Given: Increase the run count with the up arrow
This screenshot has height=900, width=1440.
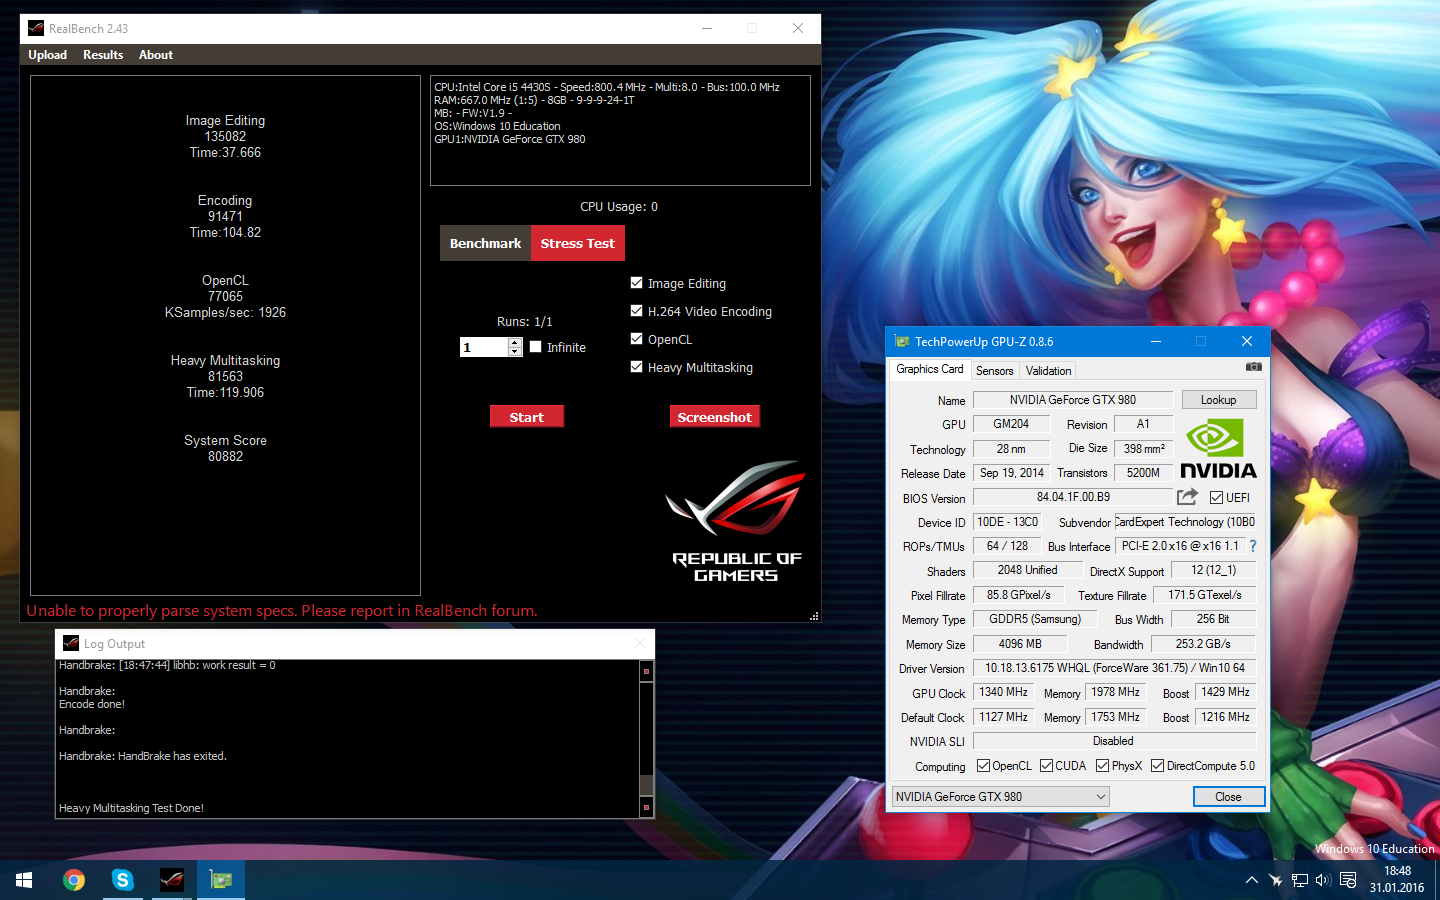Looking at the screenshot, I should [515, 342].
